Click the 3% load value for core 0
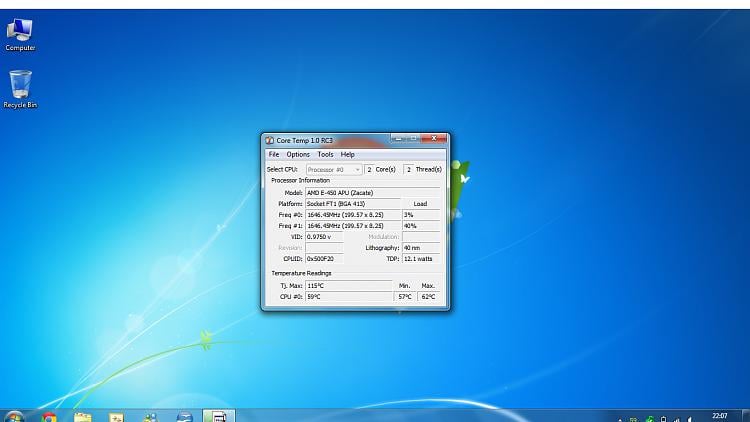The image size is (750, 422). click(x=421, y=215)
